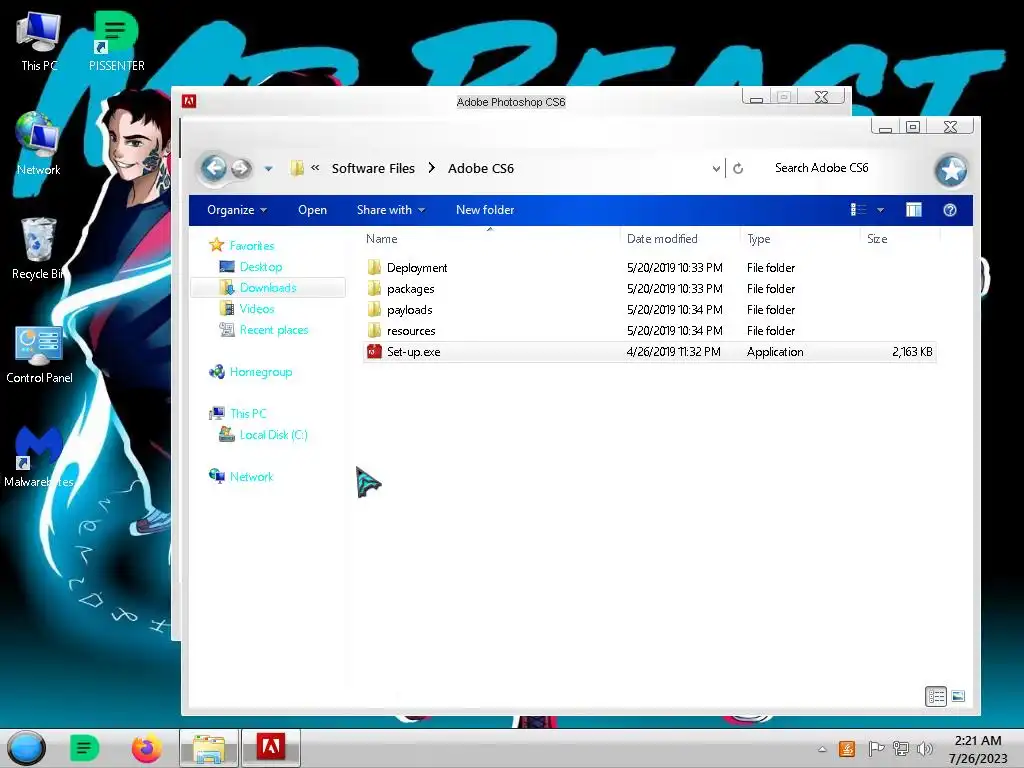Screen dimensions: 1024x768
Task: Select the packages folder
Action: [x=410, y=289]
